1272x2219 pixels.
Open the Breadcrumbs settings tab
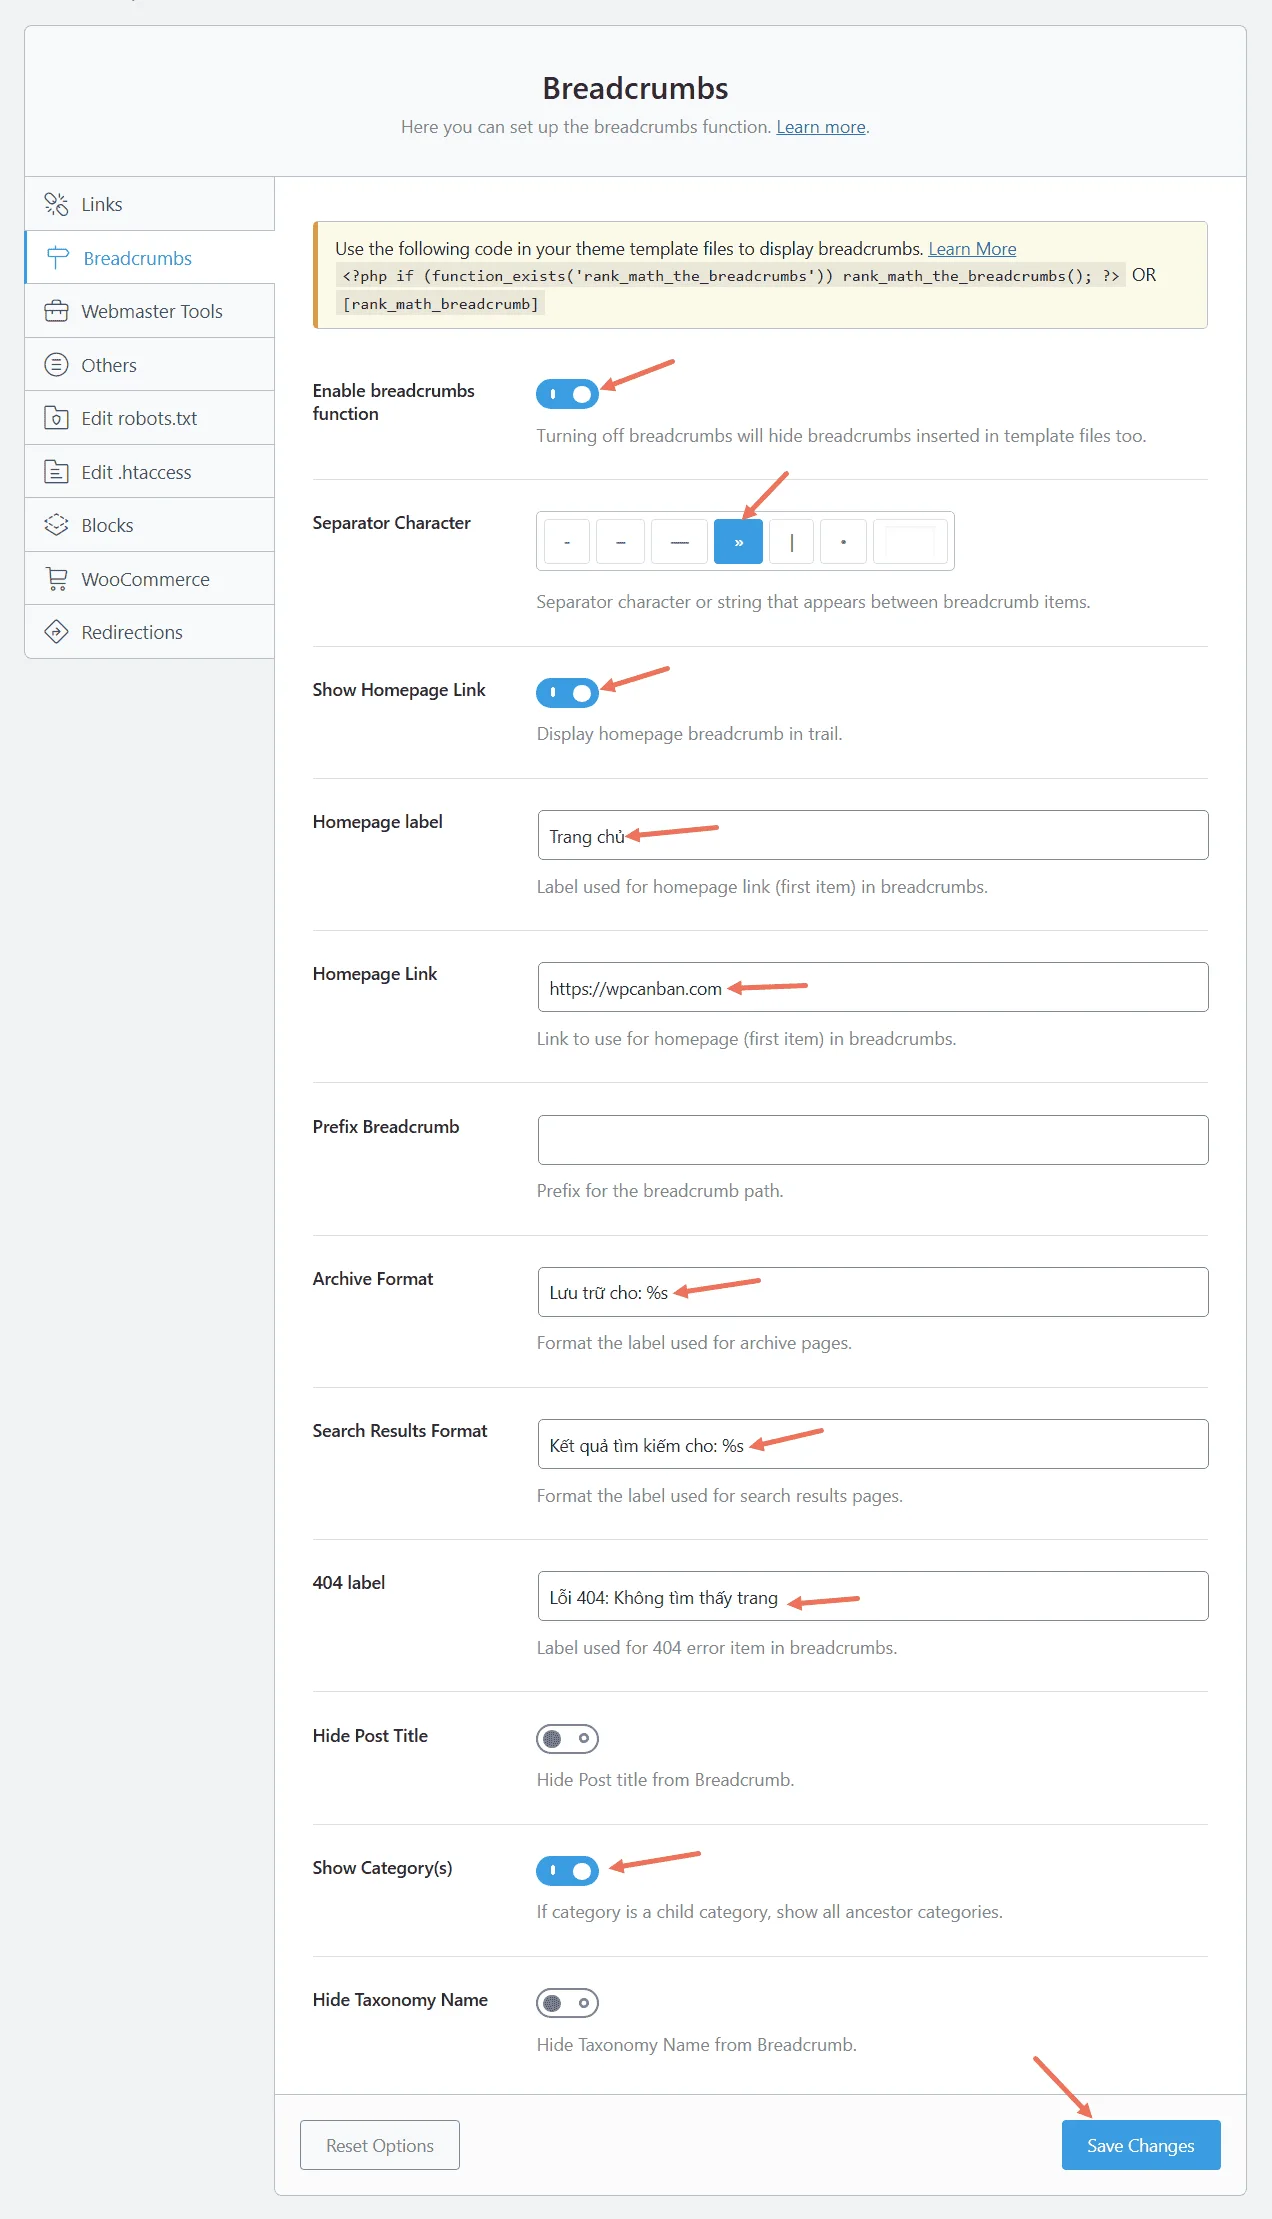point(137,258)
